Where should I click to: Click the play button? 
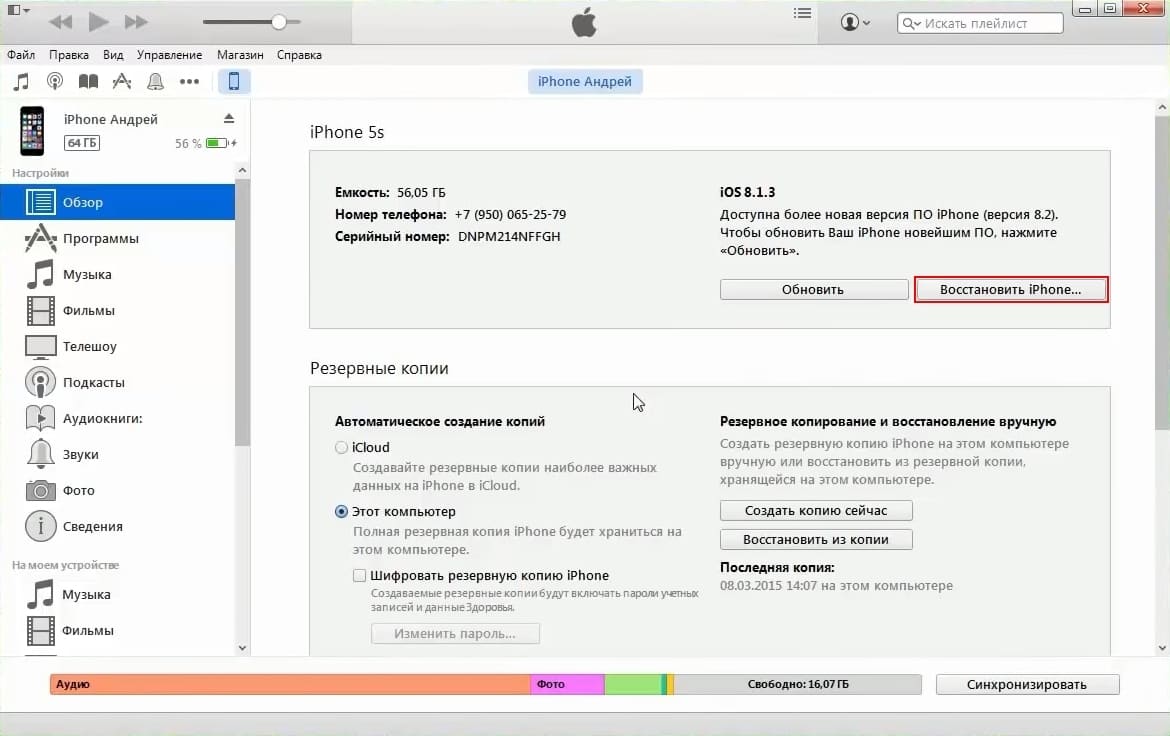pyautogui.click(x=98, y=22)
